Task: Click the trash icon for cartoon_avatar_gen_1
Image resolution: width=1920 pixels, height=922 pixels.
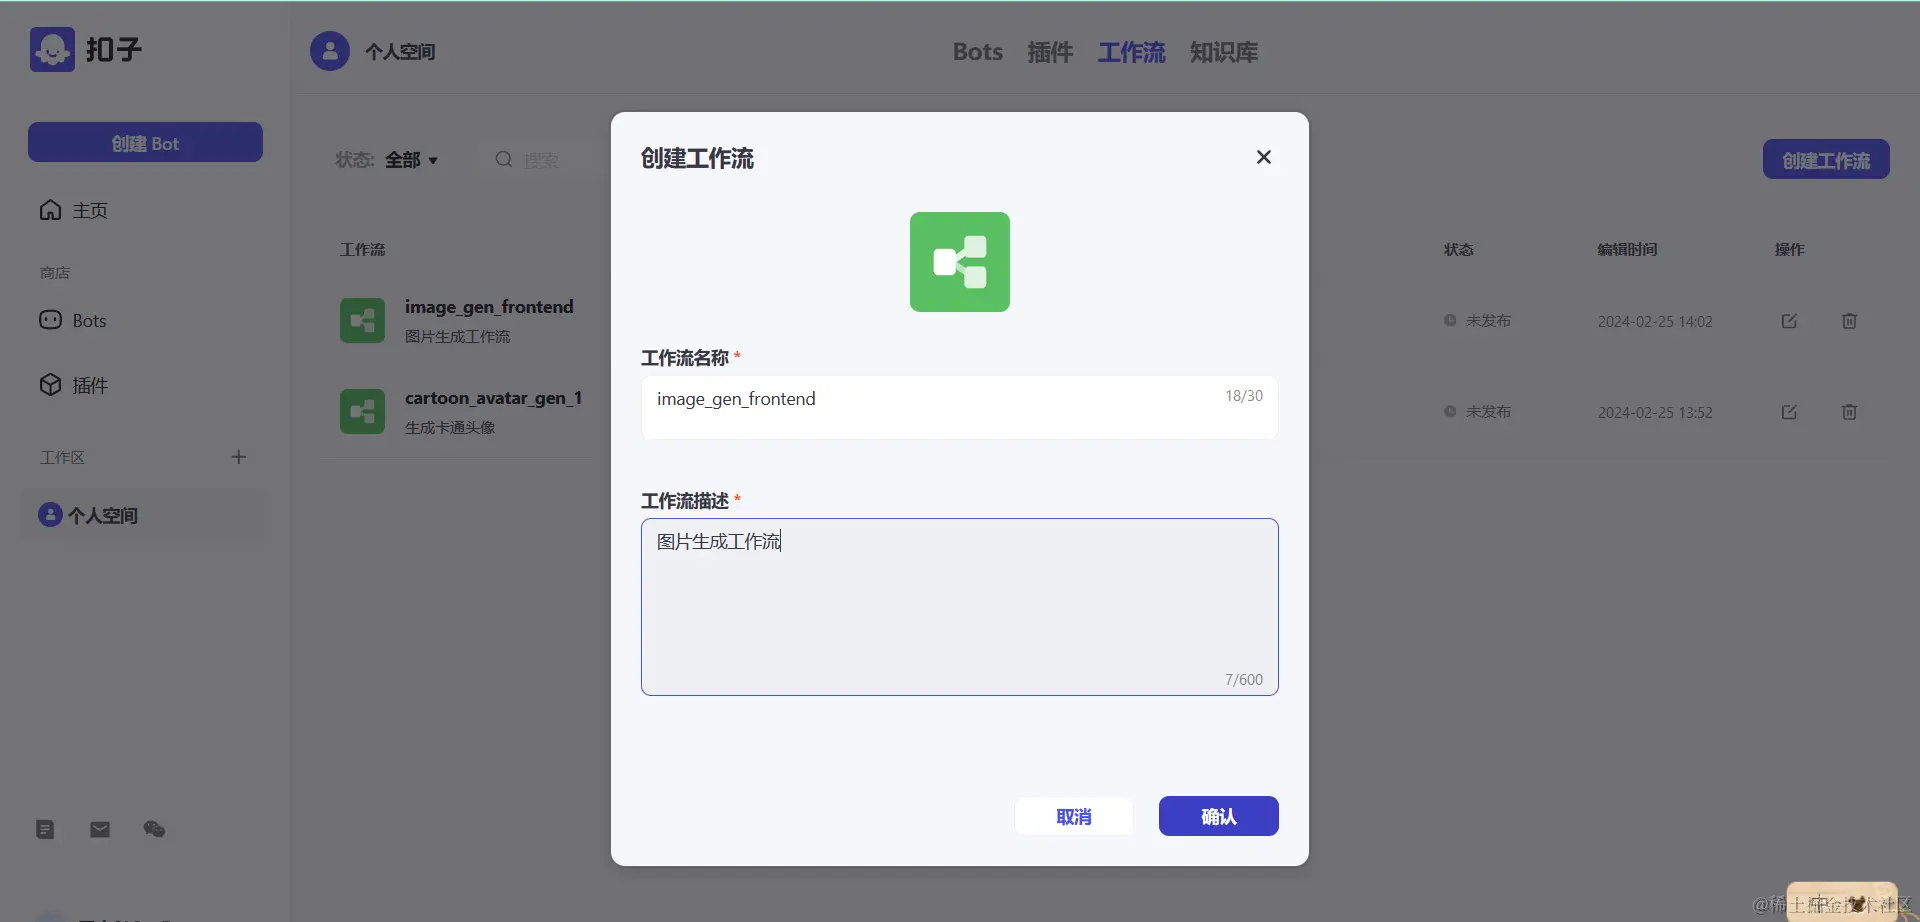Action: [1848, 412]
